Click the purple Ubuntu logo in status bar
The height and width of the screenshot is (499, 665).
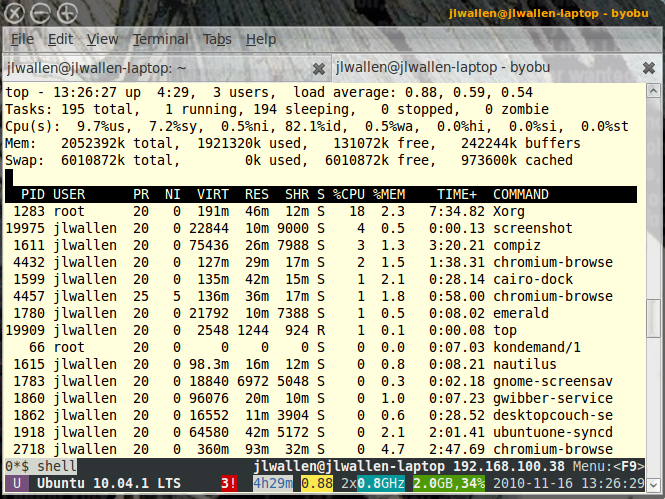[x=15, y=484]
